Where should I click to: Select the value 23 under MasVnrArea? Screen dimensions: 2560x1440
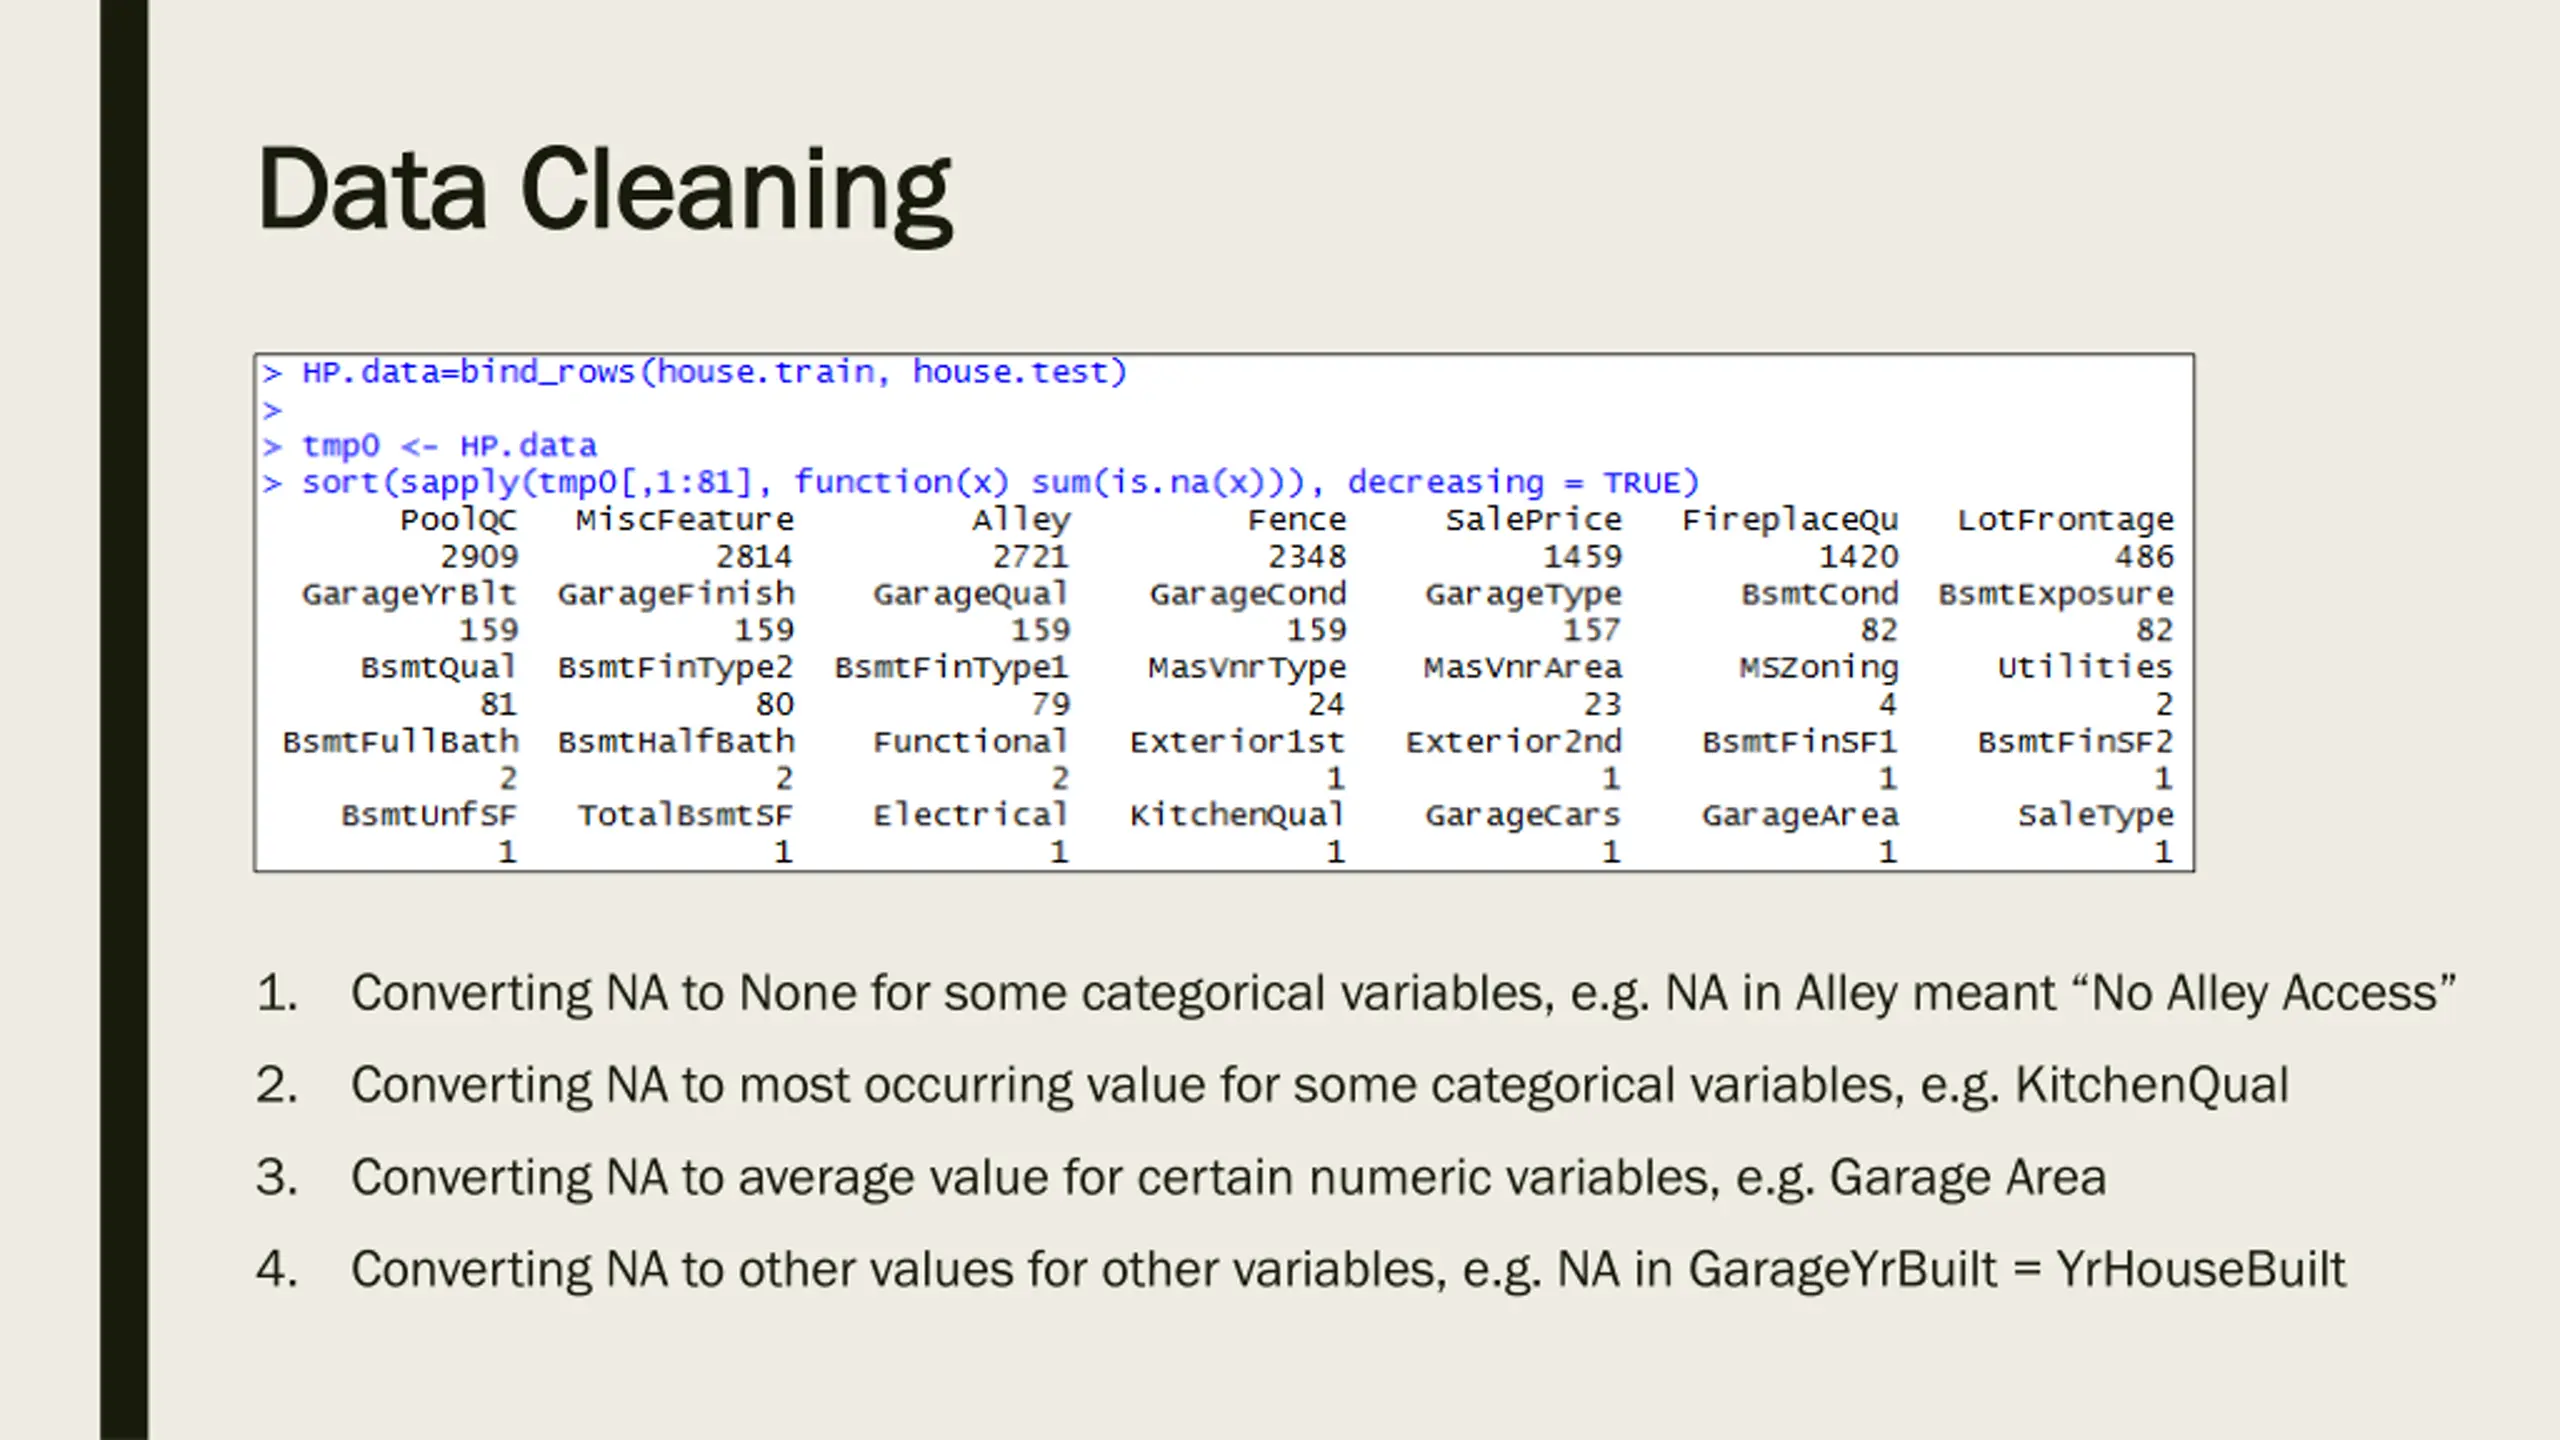click(1603, 705)
